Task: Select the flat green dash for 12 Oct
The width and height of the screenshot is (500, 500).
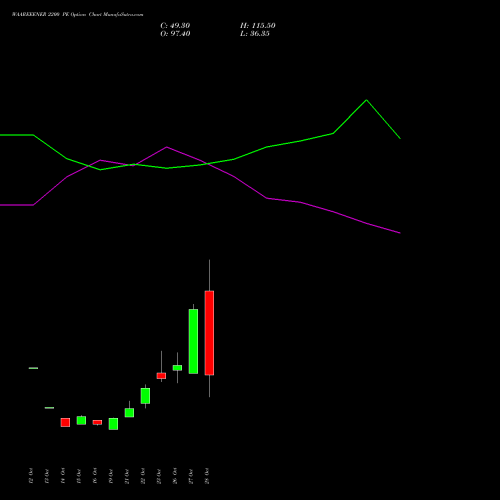Action: (x=33, y=368)
